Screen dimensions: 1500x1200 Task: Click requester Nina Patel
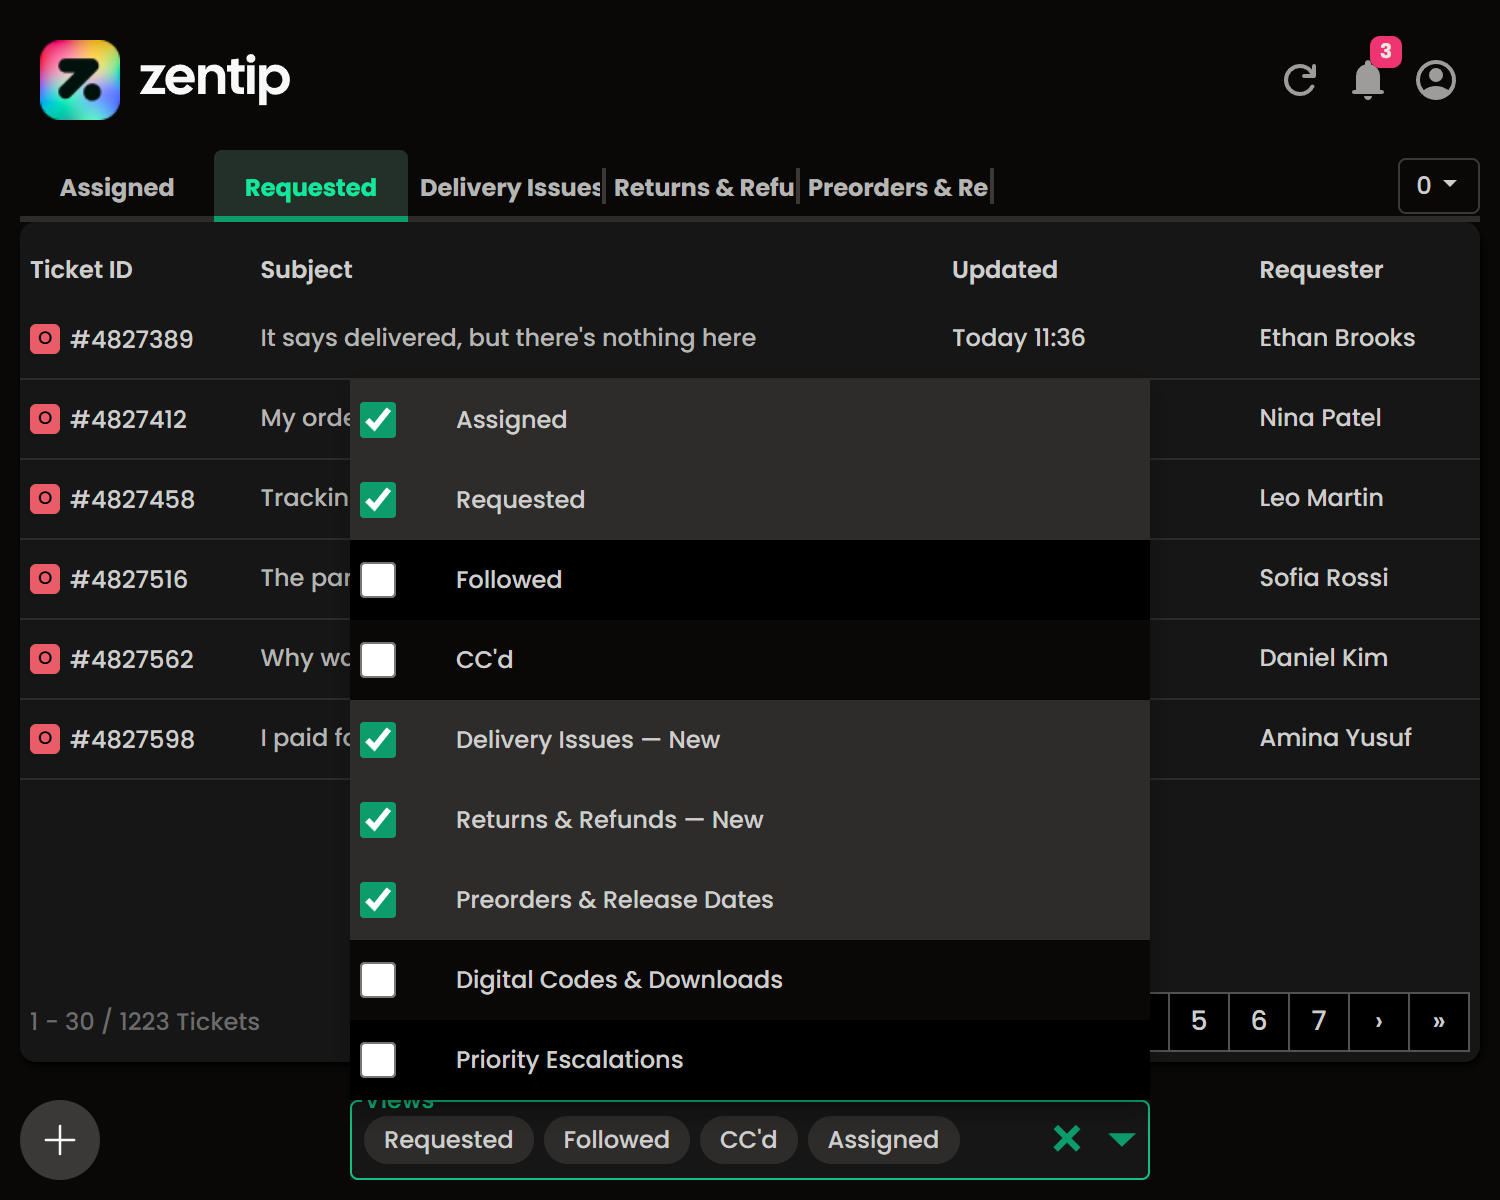click(1320, 418)
